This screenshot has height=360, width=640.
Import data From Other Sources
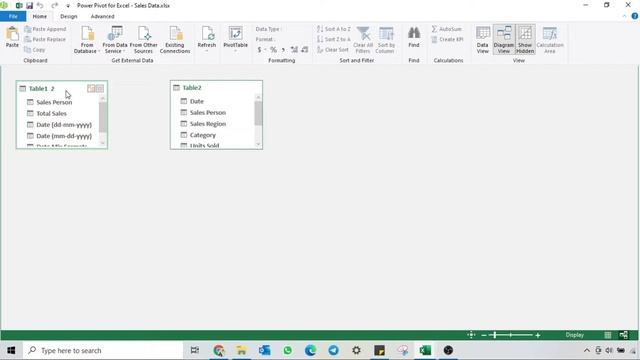tap(143, 39)
